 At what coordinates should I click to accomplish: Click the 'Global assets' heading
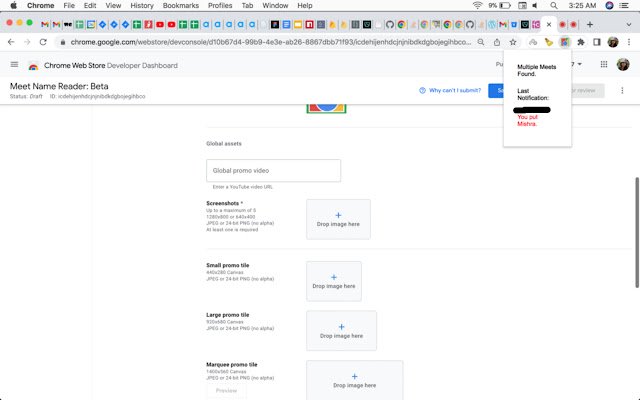(x=224, y=144)
